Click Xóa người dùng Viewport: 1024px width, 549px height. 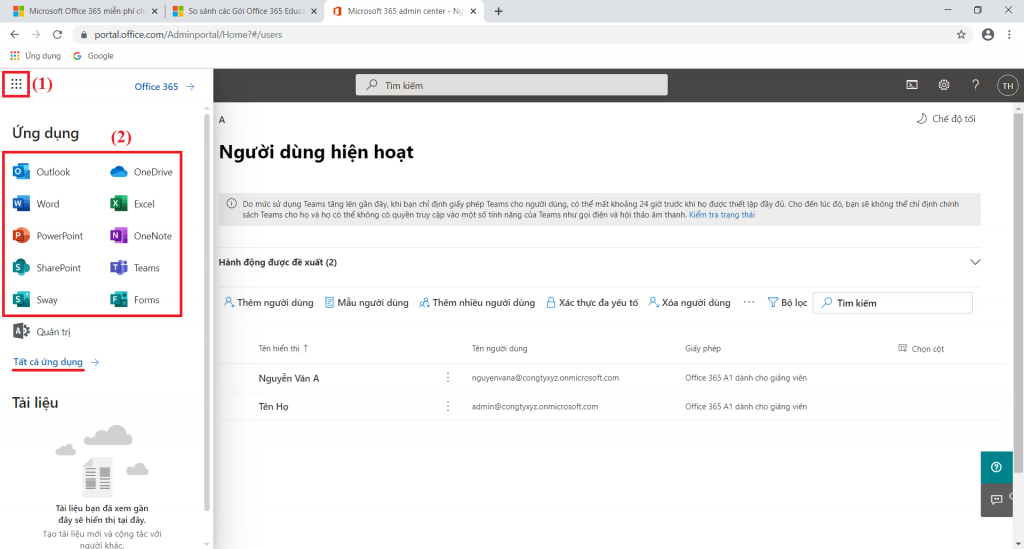click(x=689, y=303)
